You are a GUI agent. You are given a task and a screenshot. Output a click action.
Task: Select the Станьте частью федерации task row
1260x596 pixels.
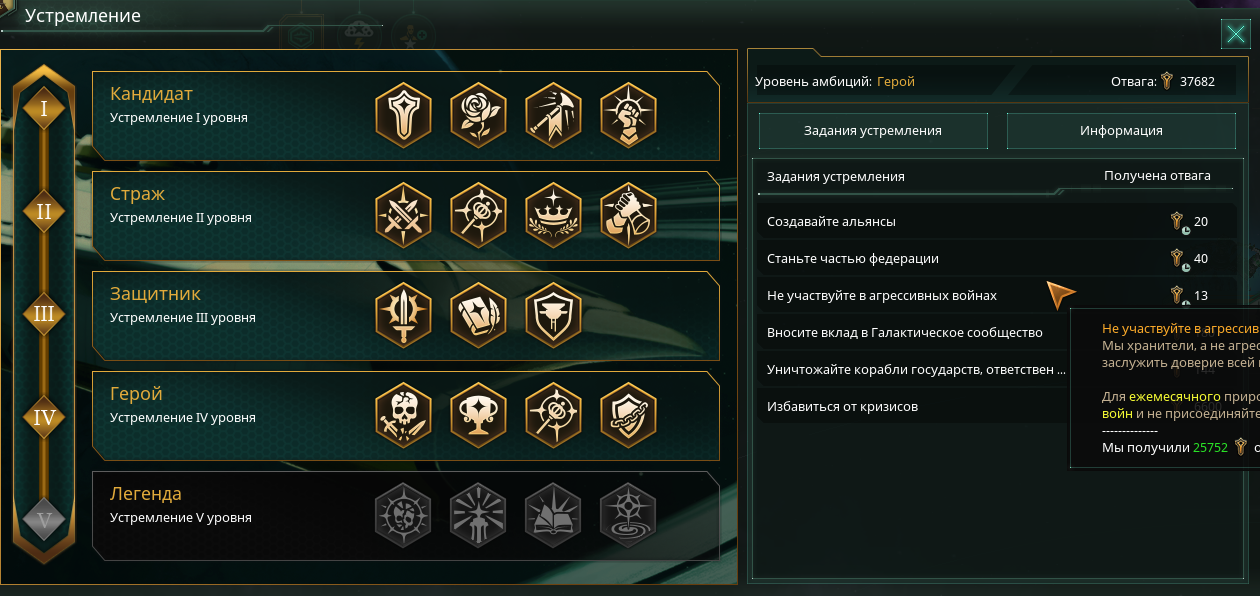[x=995, y=259]
